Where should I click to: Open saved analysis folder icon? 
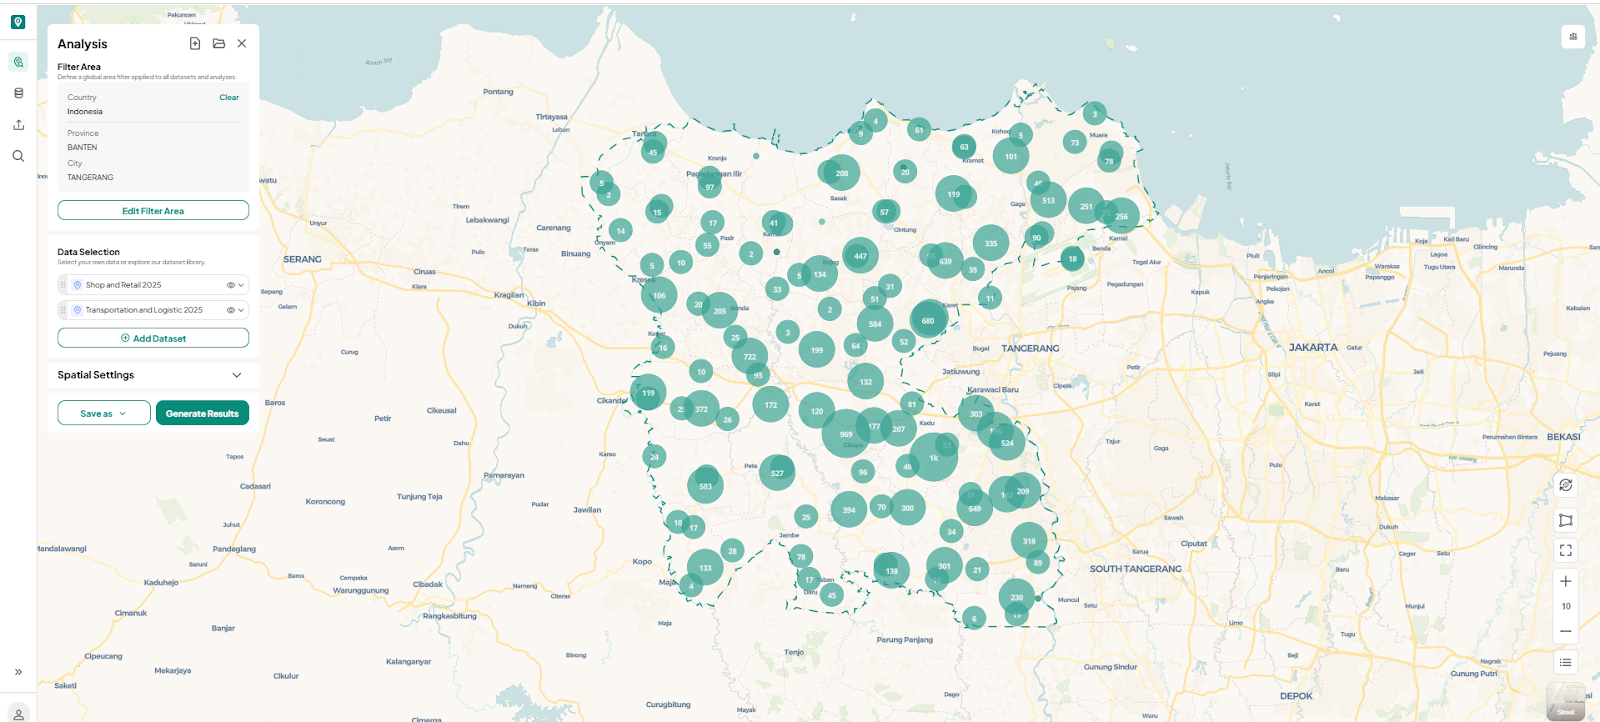pyautogui.click(x=219, y=43)
